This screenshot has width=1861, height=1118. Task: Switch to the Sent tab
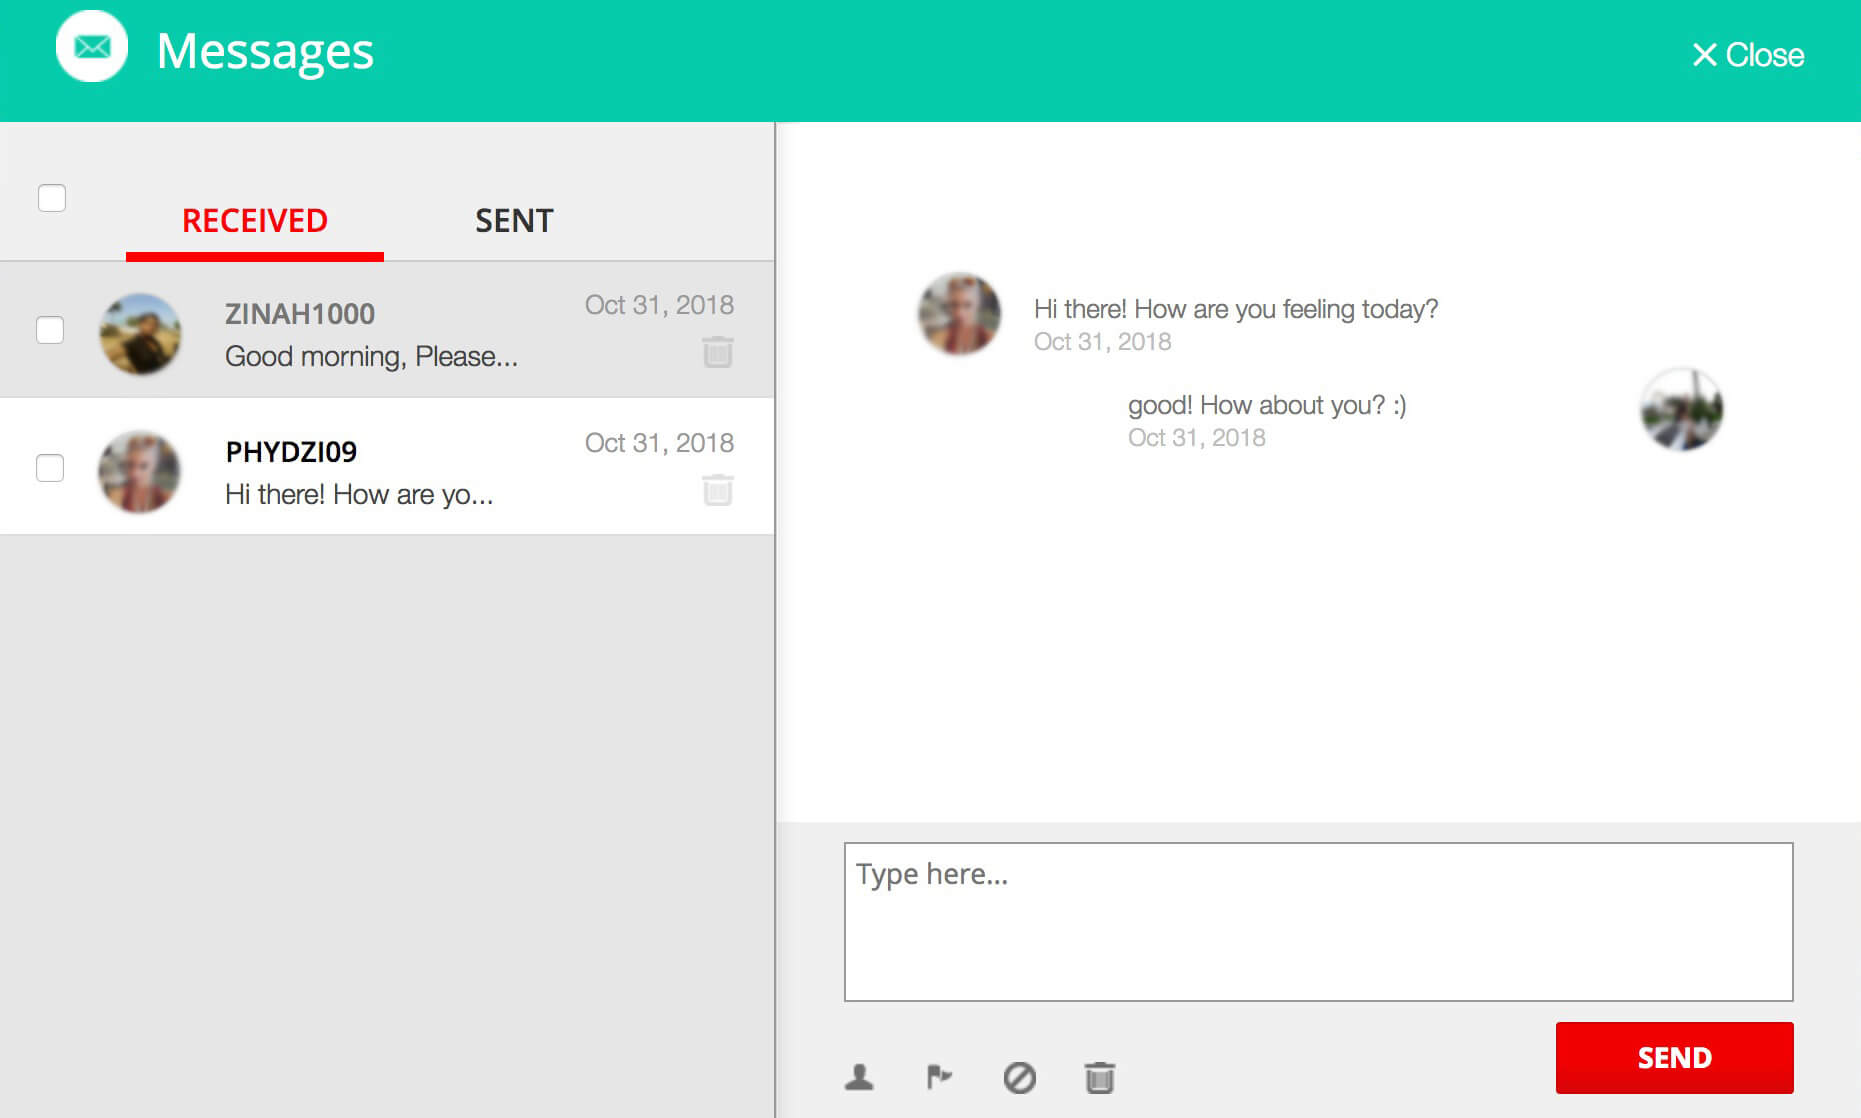point(514,221)
